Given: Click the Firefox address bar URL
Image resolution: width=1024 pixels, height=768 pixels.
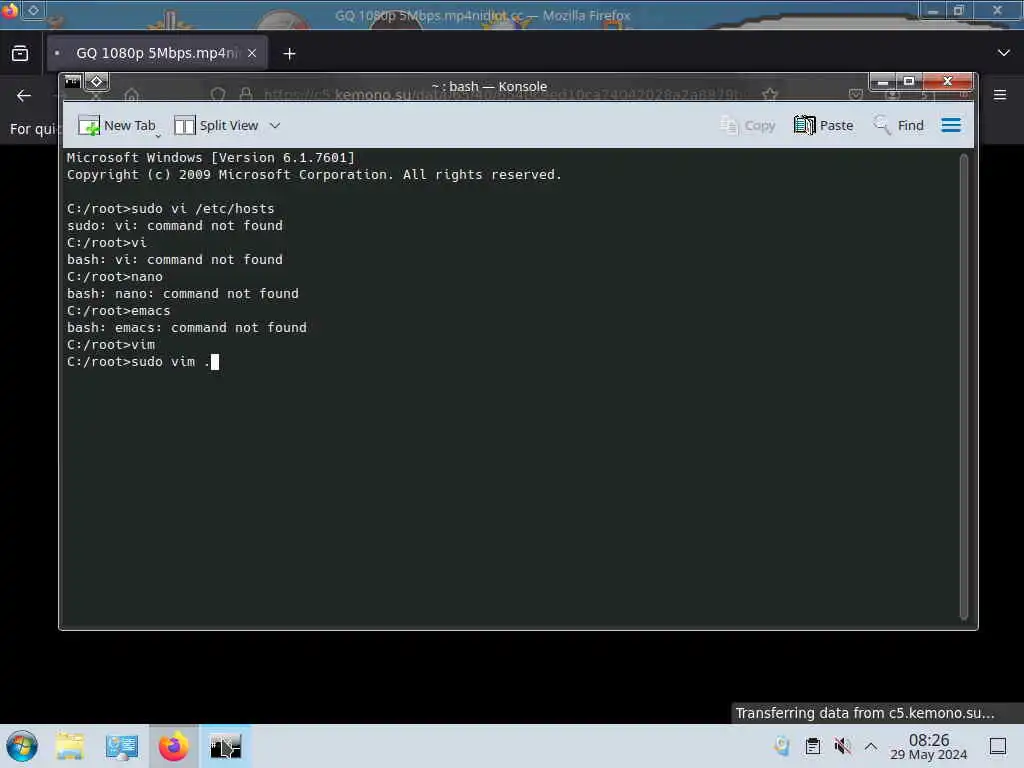Looking at the screenshot, I should (x=503, y=95).
